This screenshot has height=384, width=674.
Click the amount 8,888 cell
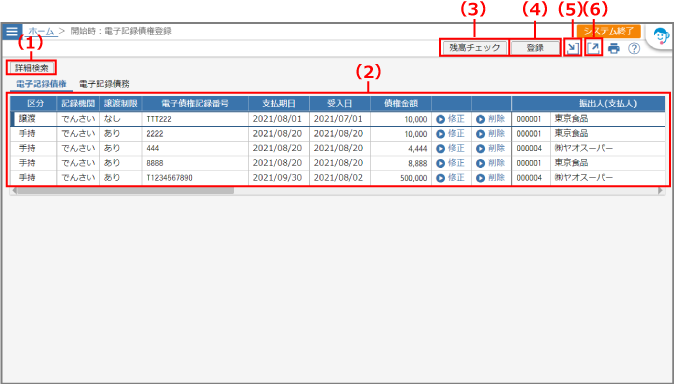click(x=401, y=163)
